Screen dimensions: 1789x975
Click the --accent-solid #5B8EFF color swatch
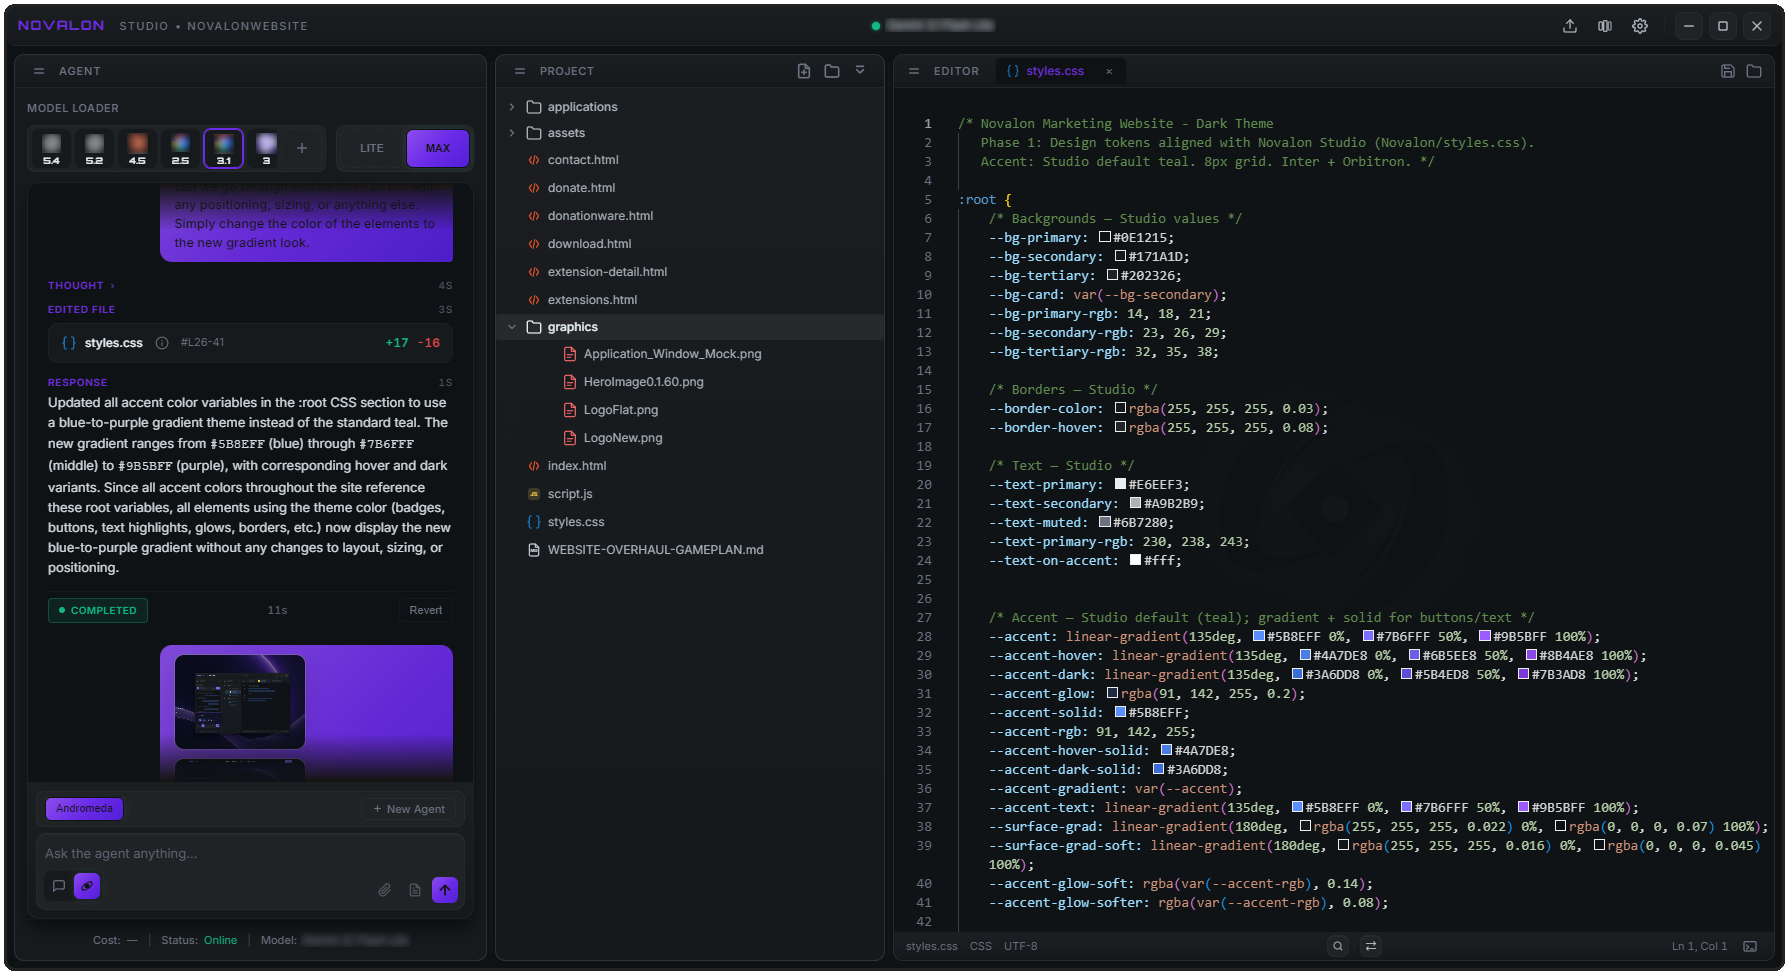click(1120, 712)
